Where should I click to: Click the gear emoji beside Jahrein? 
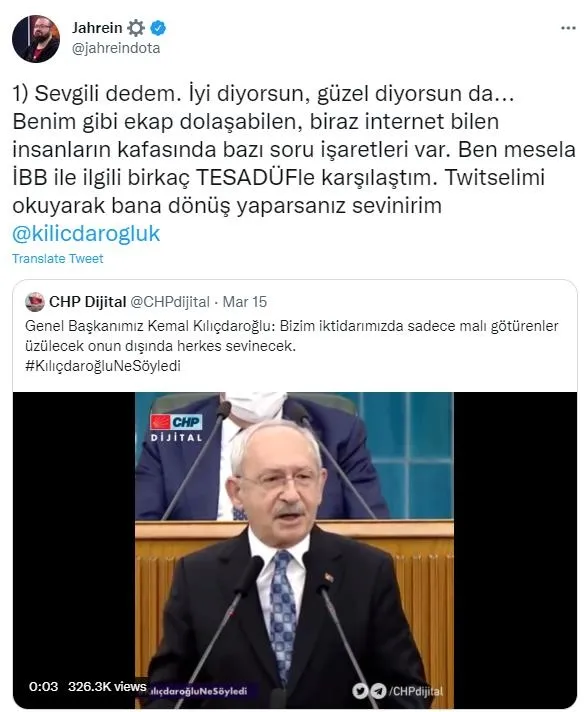point(136,28)
